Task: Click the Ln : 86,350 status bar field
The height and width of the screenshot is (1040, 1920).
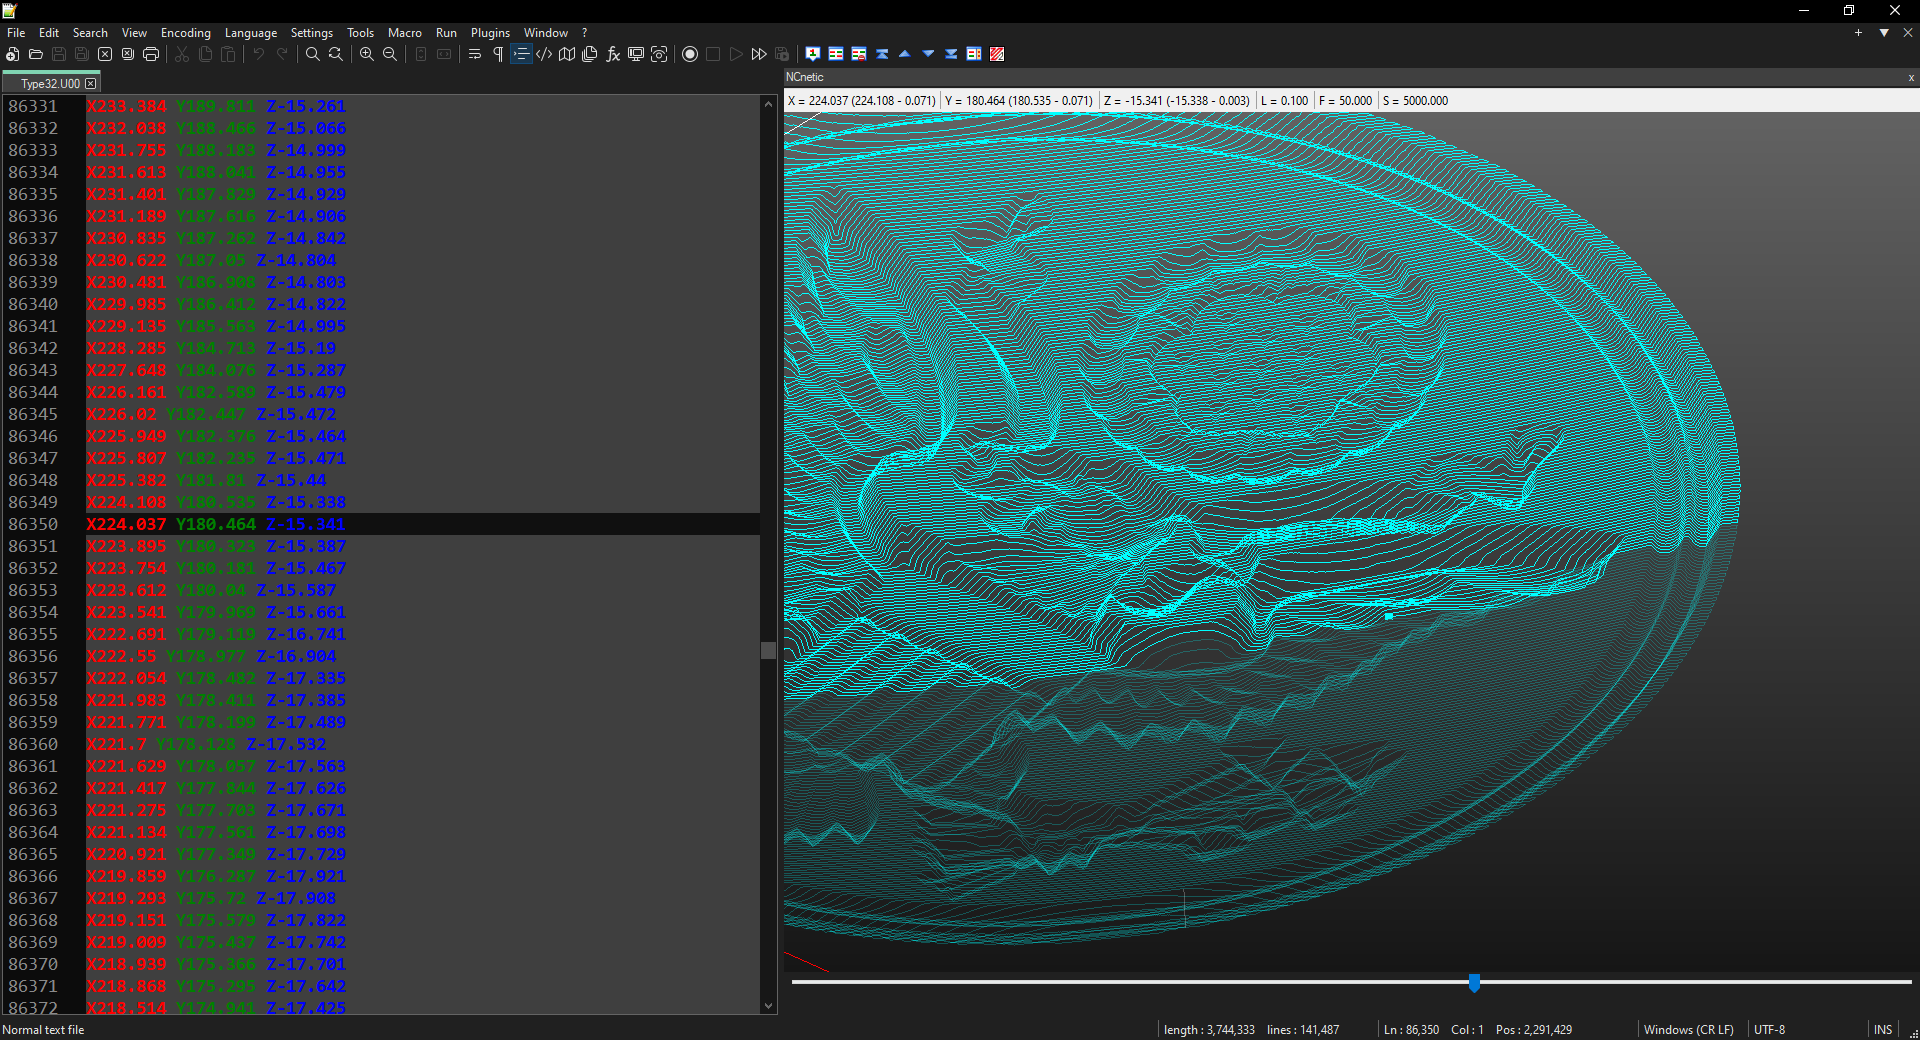Action: coord(1411,1030)
